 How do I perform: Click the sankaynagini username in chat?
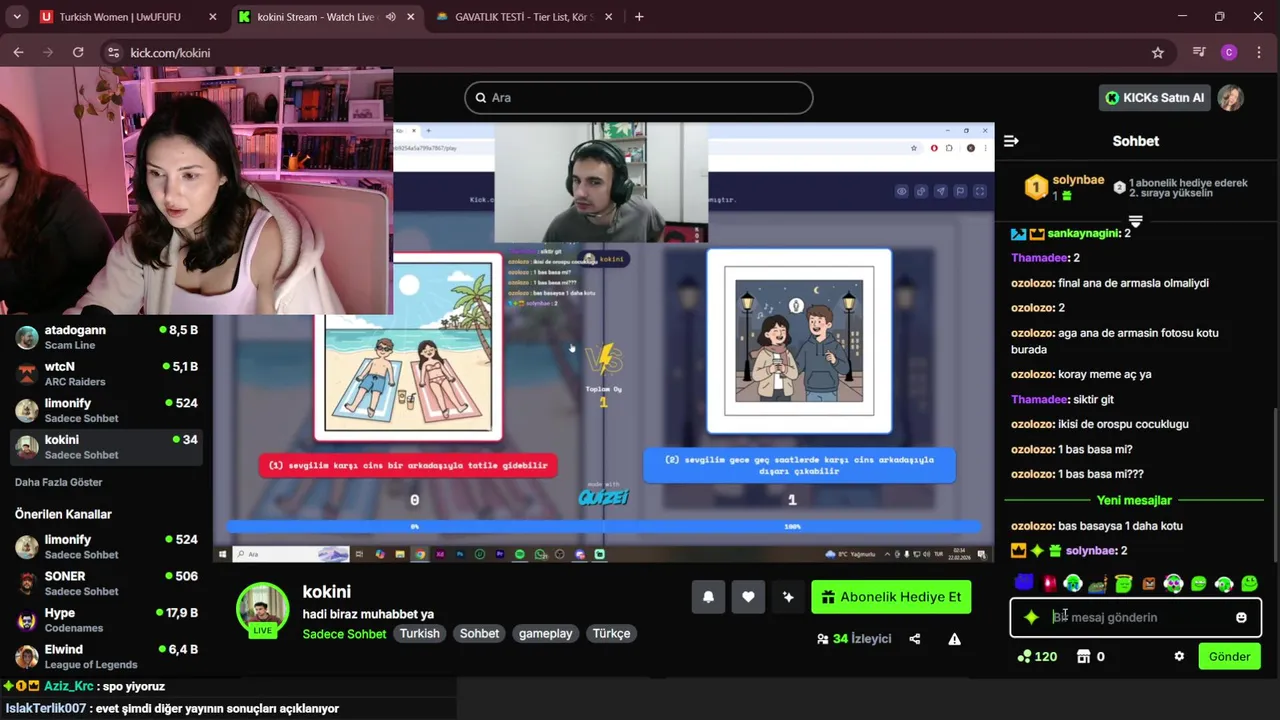(x=1084, y=233)
